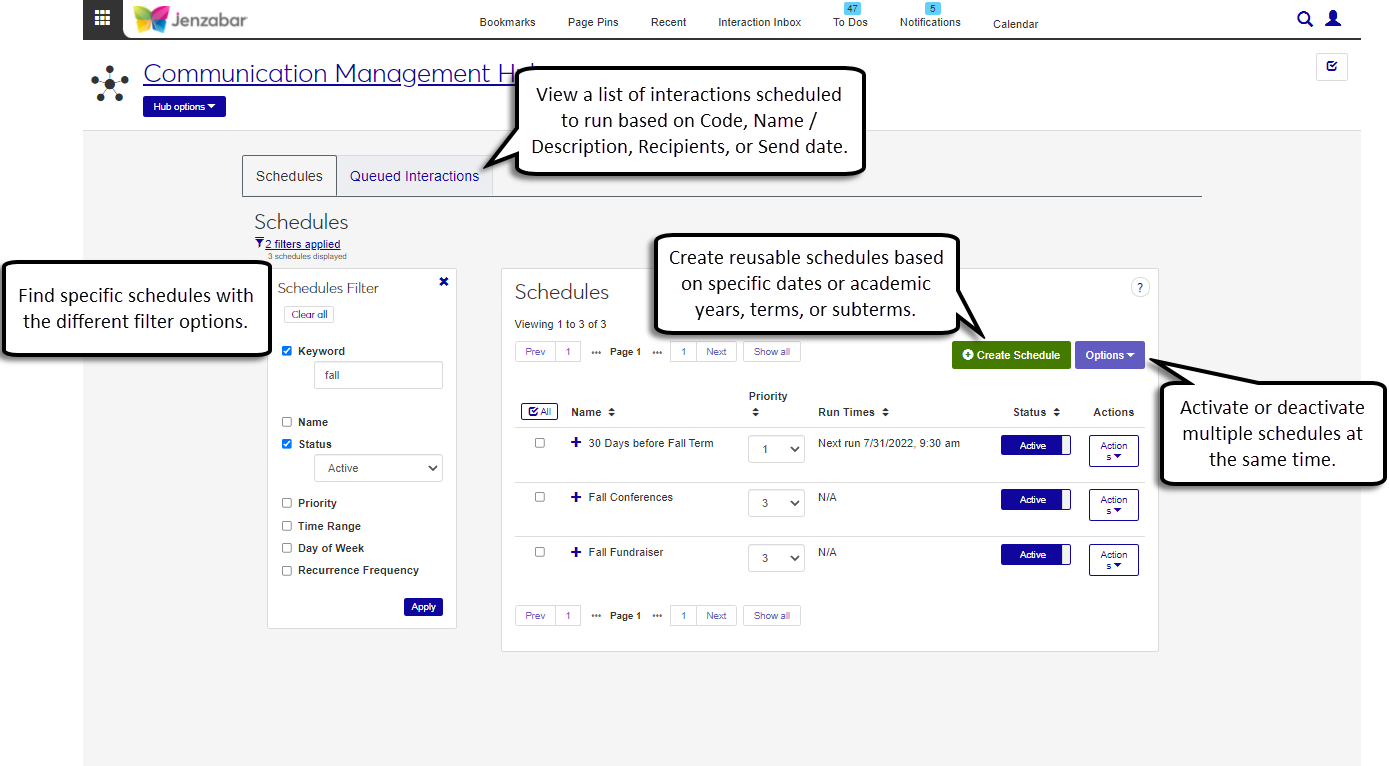The width and height of the screenshot is (1389, 766).
Task: Open the Status filter Active dropdown
Action: pyautogui.click(x=378, y=468)
